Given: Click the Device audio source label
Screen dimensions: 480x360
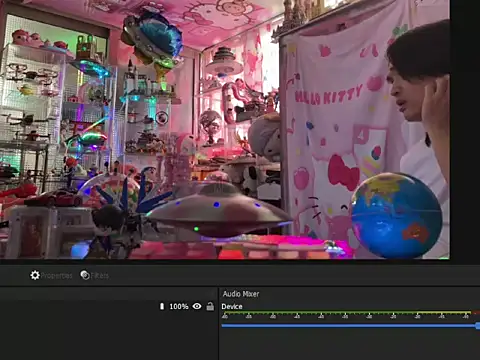Looking at the screenshot, I should [x=232, y=306].
